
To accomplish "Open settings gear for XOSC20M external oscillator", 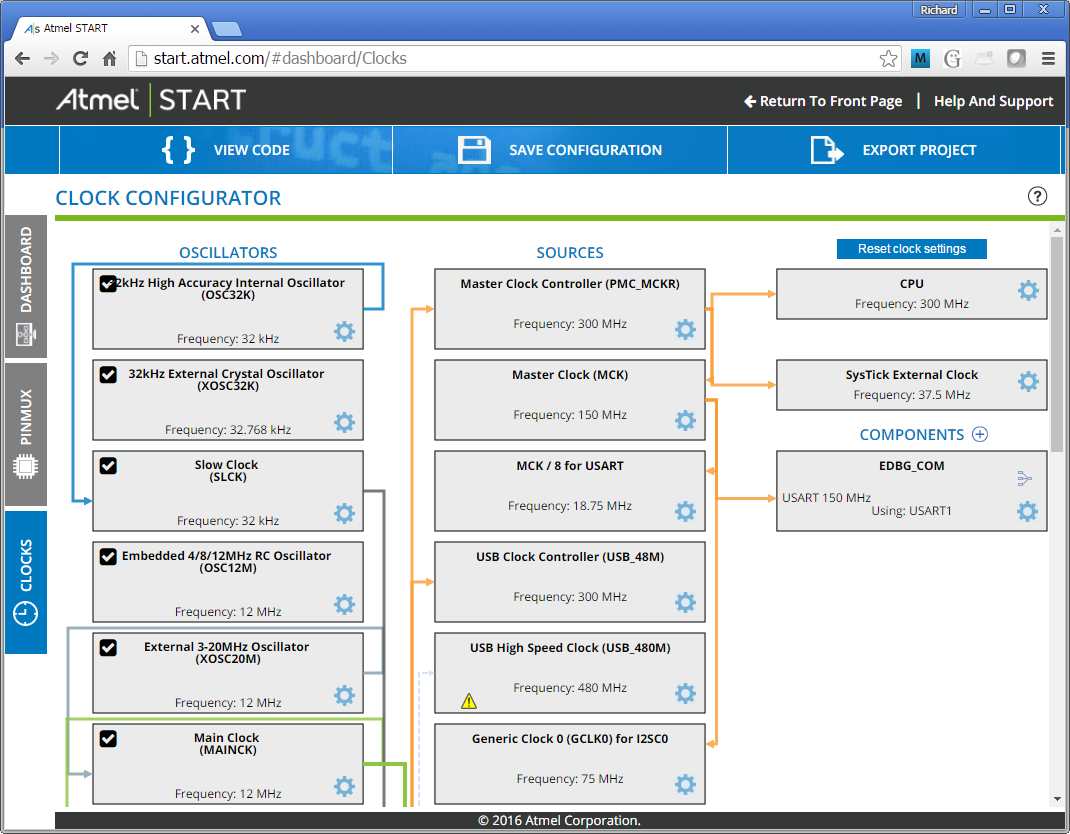I will [x=345, y=695].
